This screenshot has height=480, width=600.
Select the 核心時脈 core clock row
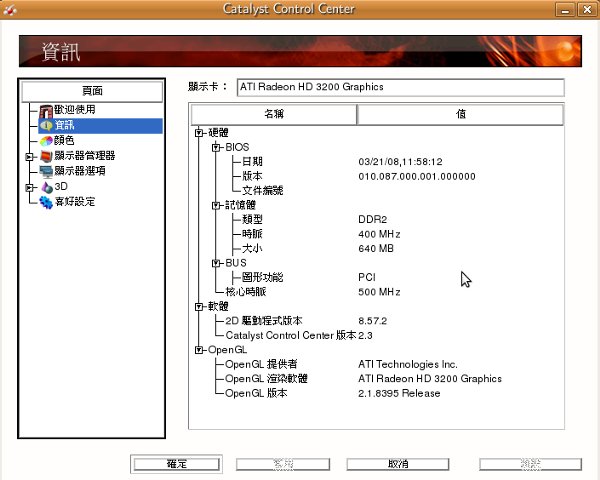[246, 292]
